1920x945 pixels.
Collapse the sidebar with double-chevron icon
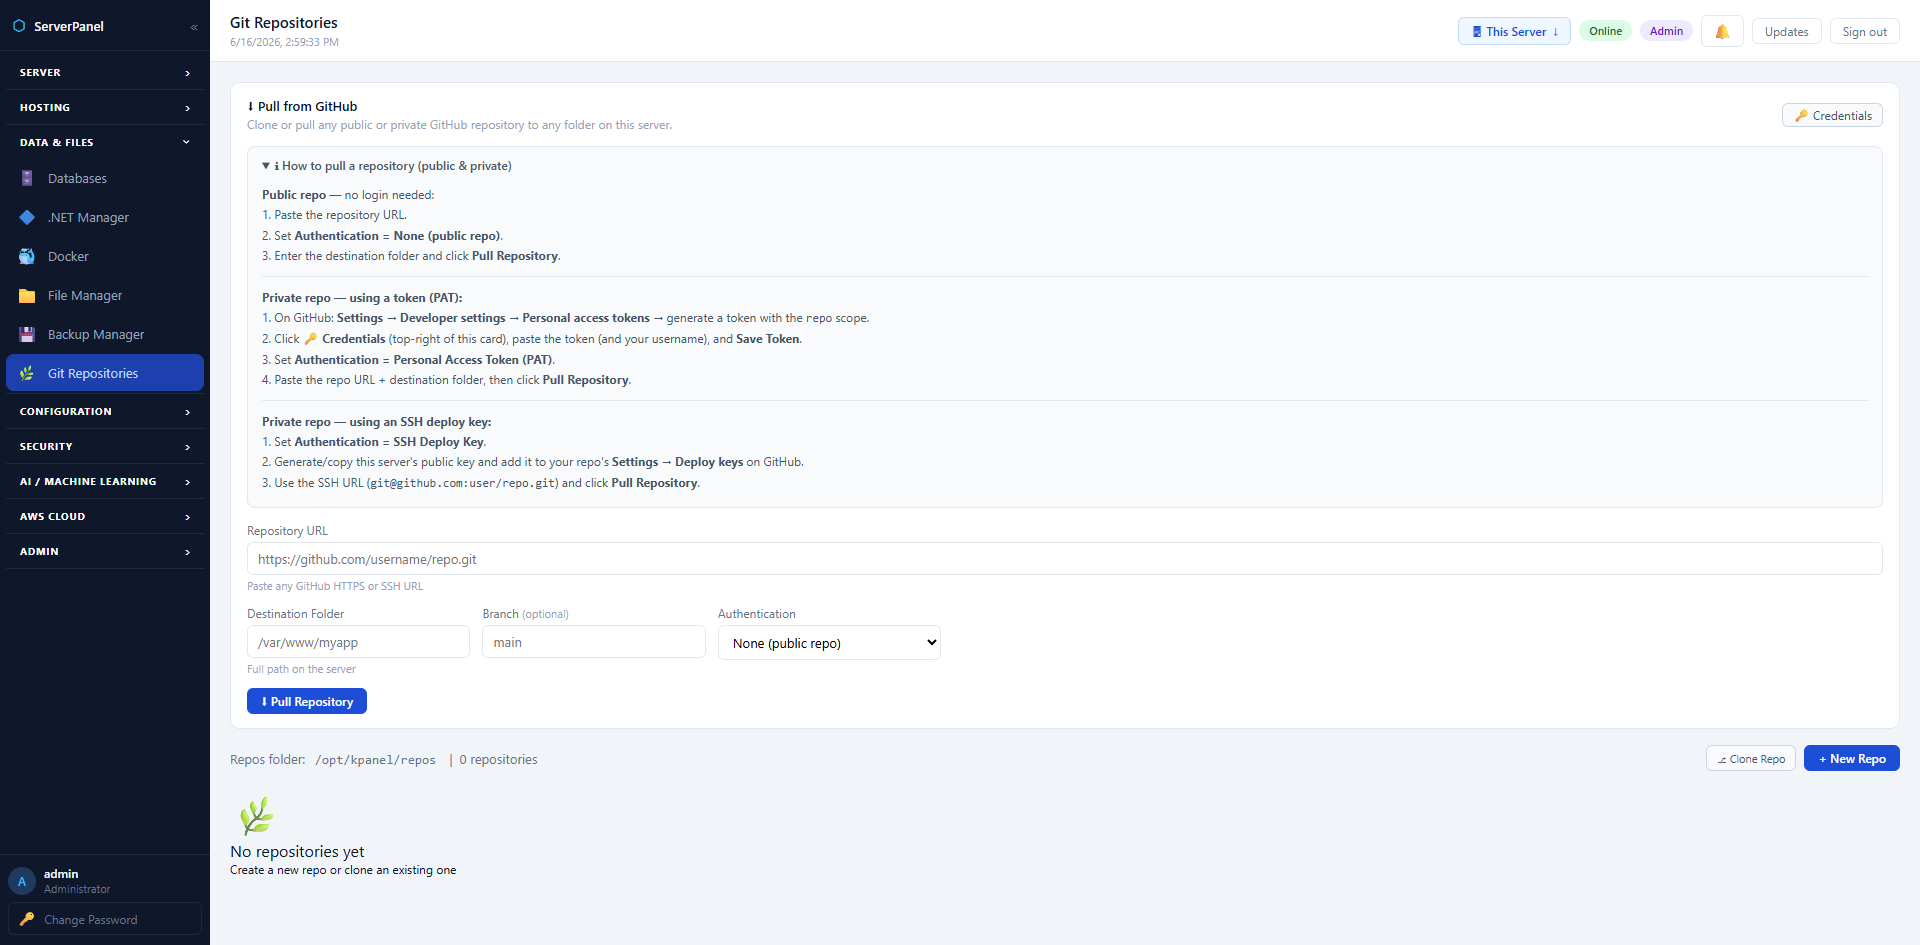pyautogui.click(x=194, y=27)
